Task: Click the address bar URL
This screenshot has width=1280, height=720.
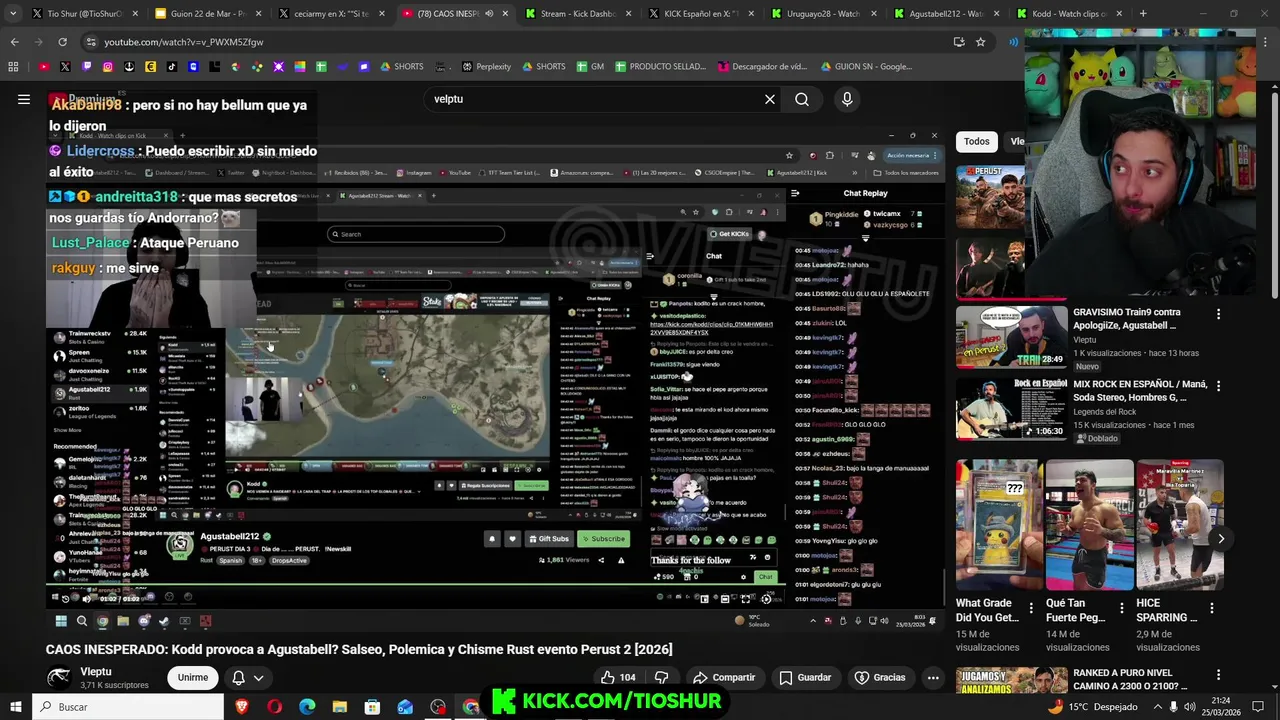Action: pos(184,42)
